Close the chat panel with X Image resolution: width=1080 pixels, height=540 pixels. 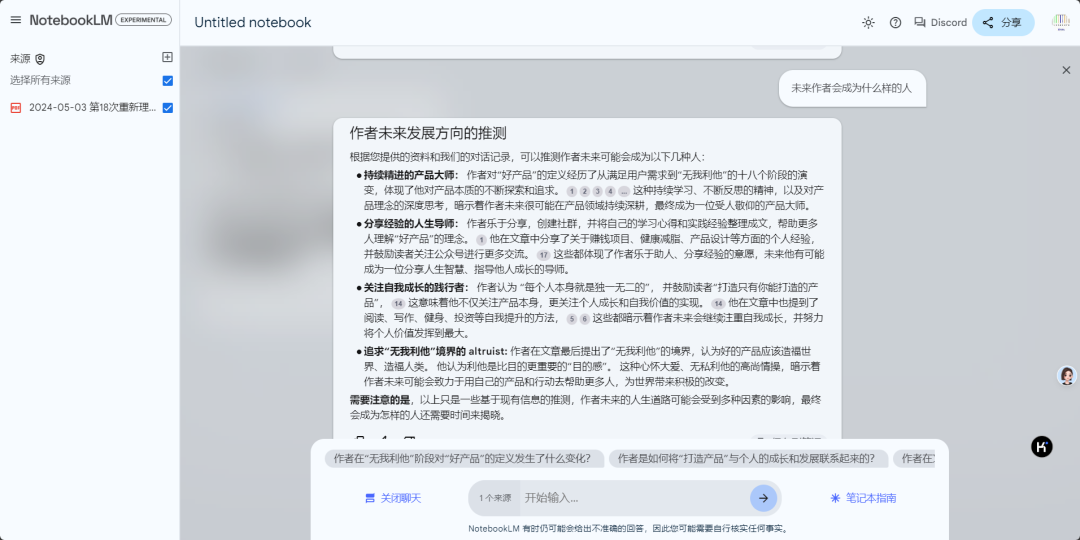1066,70
